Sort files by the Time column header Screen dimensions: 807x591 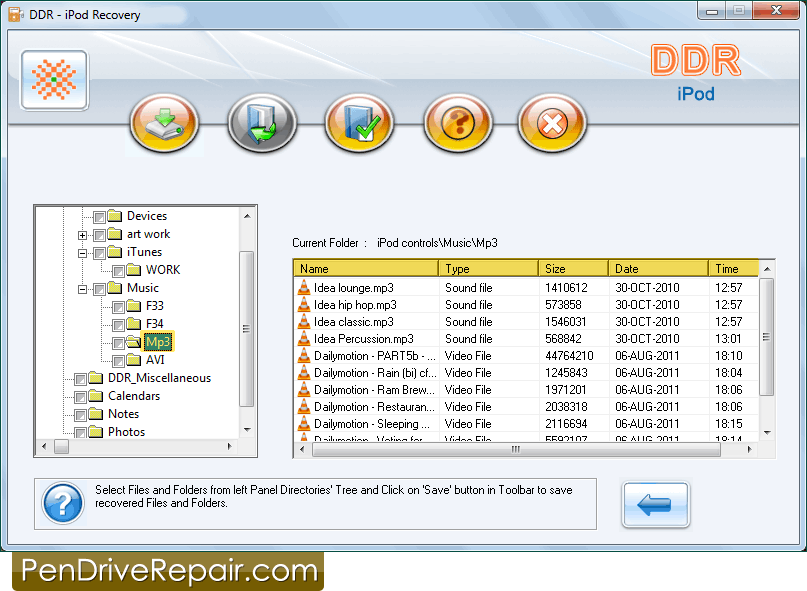tap(734, 269)
